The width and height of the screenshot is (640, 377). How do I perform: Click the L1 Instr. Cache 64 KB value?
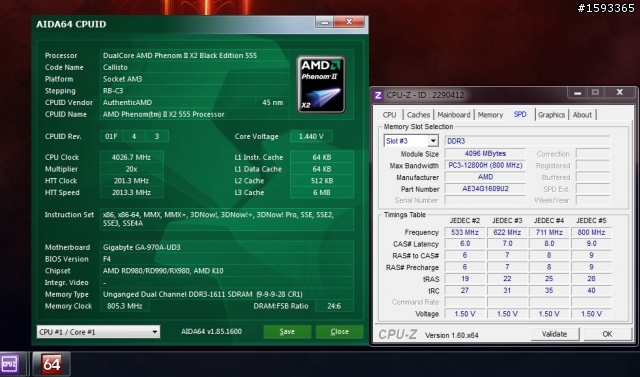coord(322,157)
